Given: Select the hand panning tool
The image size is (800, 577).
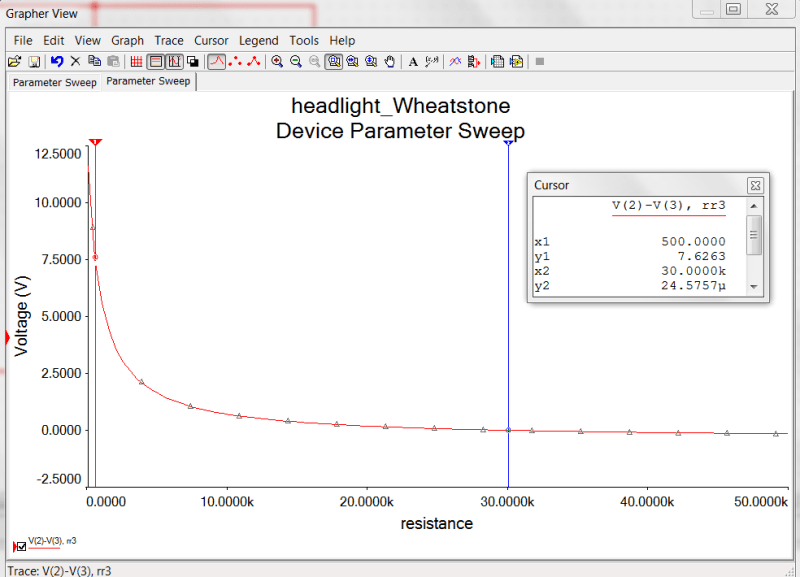Looking at the screenshot, I should click(390, 61).
